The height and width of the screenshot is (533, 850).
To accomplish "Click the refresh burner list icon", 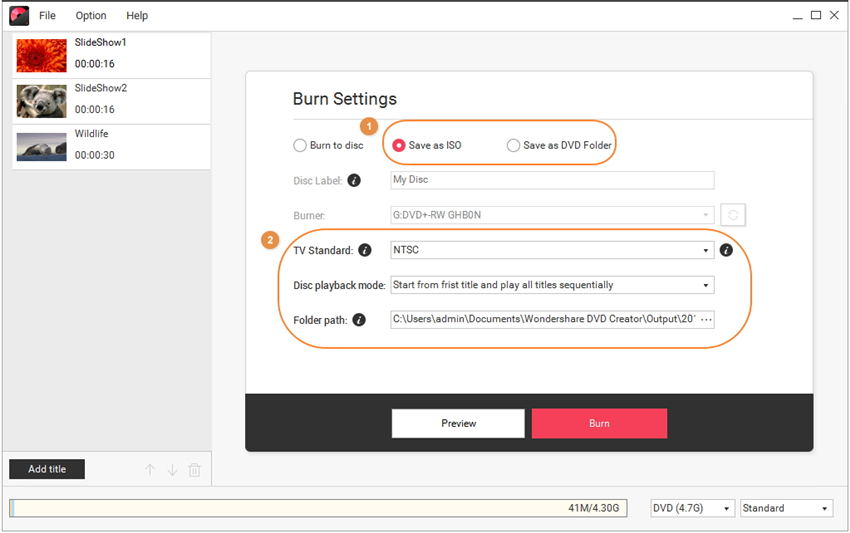I will click(732, 215).
